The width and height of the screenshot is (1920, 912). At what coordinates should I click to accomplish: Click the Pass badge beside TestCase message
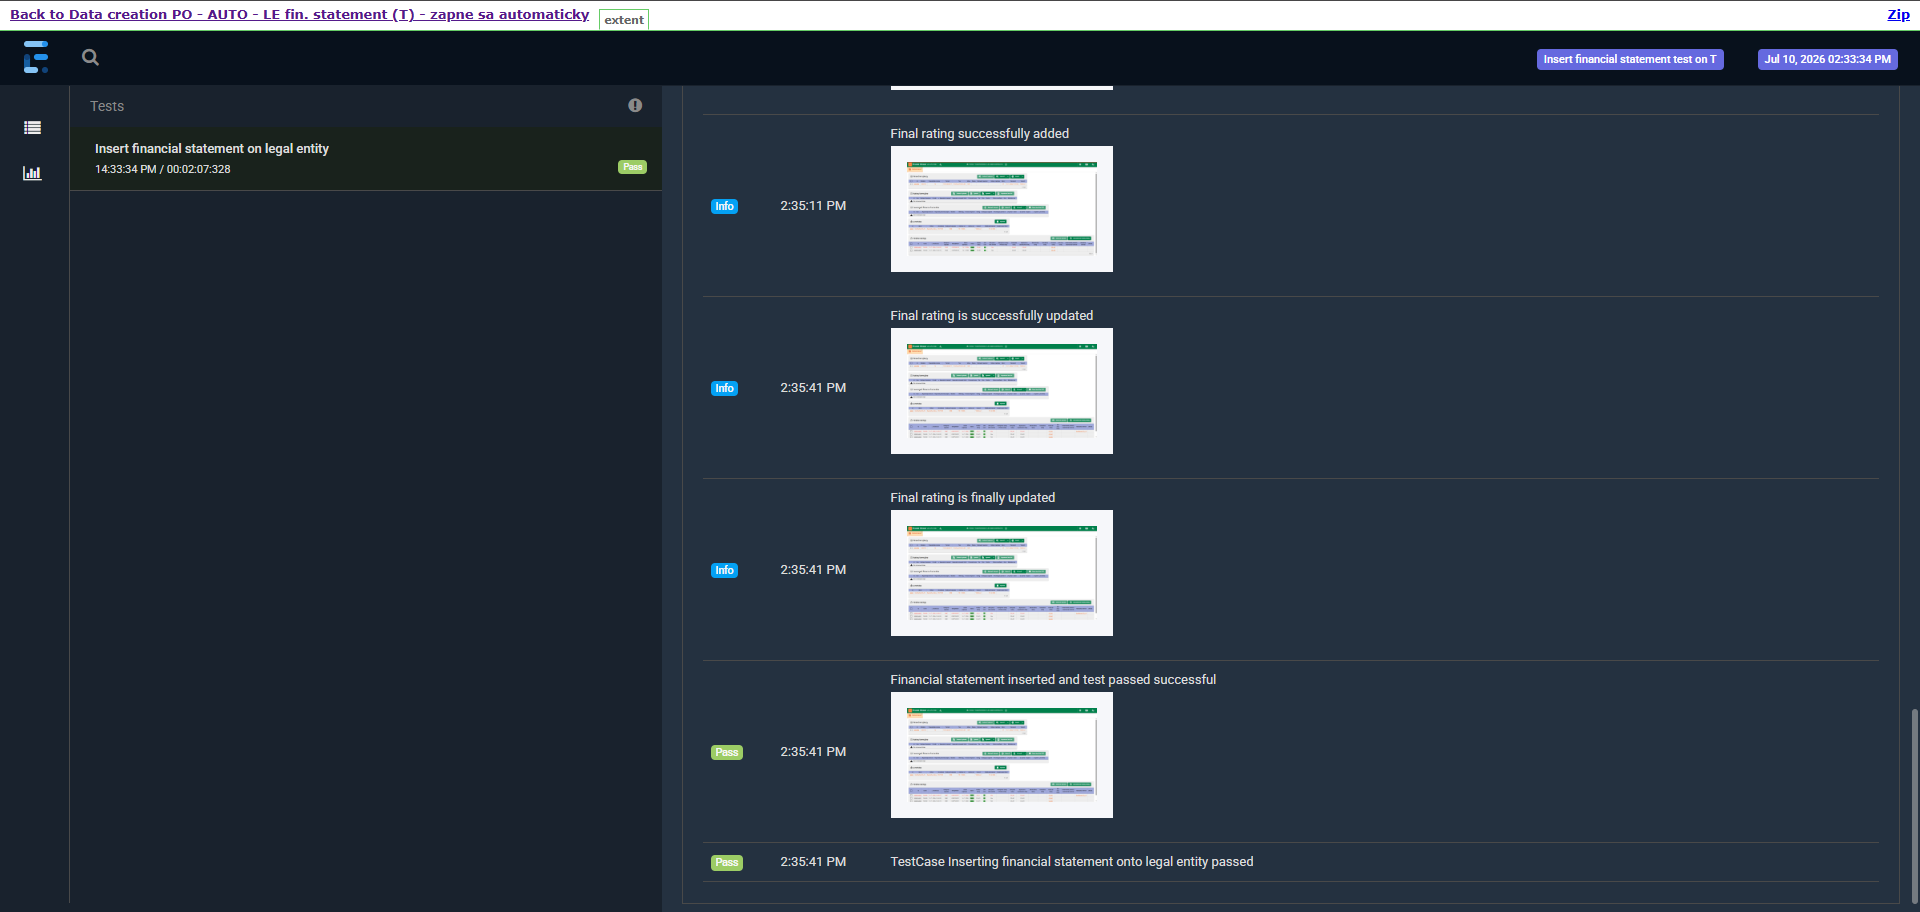[x=727, y=862]
